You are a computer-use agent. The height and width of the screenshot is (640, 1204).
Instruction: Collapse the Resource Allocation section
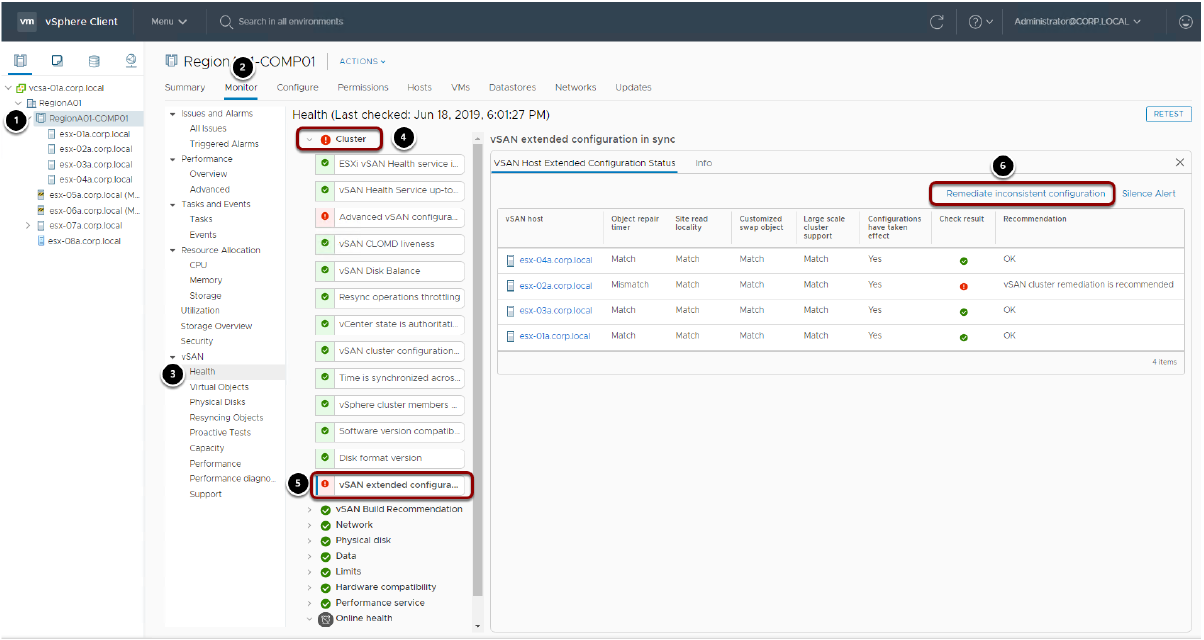(x=173, y=250)
